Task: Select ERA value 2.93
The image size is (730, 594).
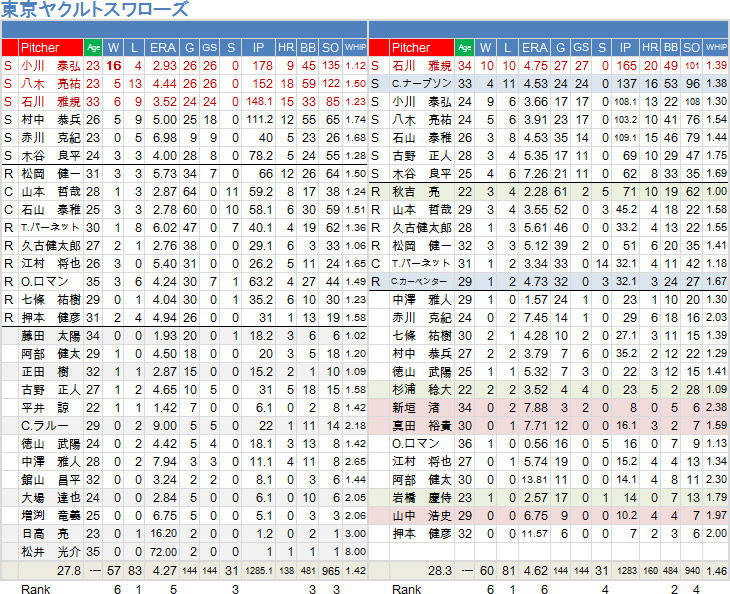Action: pyautogui.click(x=164, y=66)
